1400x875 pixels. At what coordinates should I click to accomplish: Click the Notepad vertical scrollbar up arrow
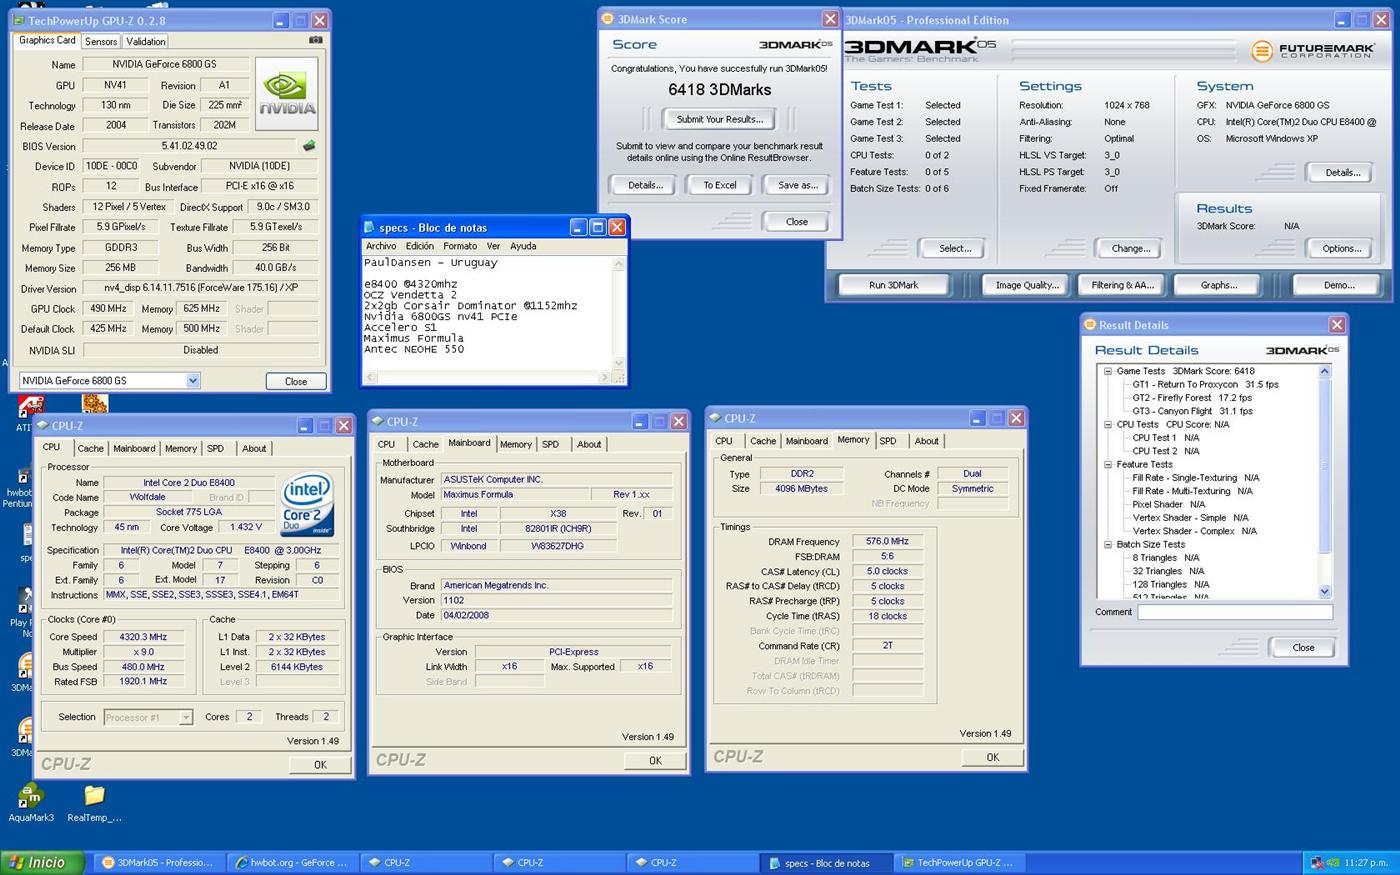click(618, 265)
